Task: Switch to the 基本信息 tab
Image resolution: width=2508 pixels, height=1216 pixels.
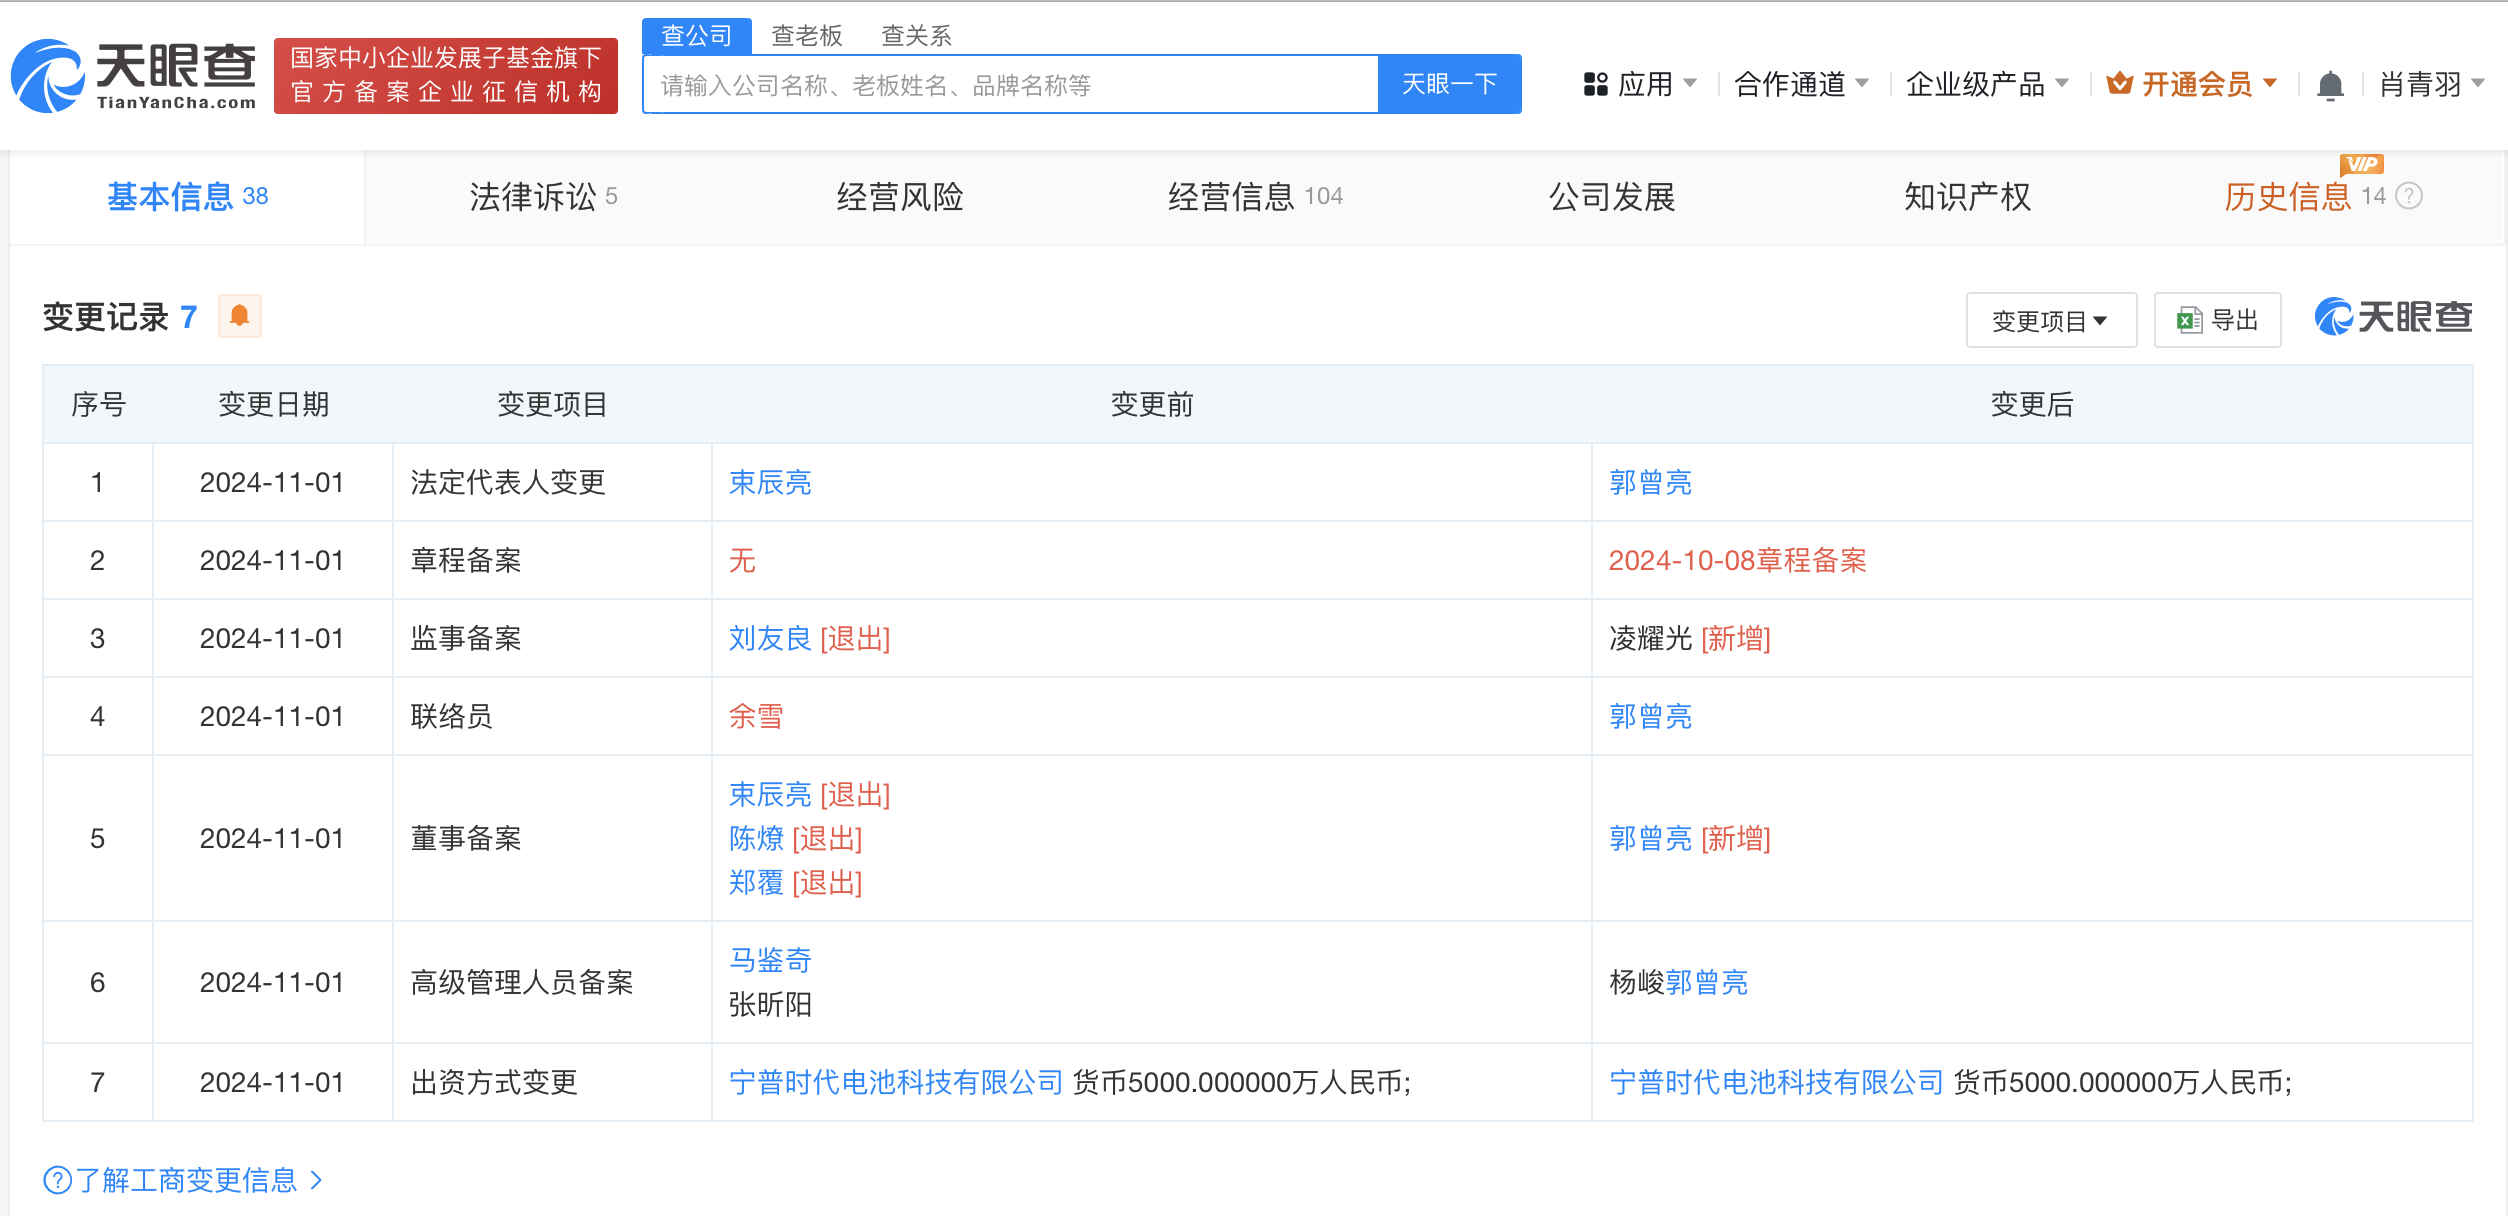Action: pyautogui.click(x=187, y=196)
